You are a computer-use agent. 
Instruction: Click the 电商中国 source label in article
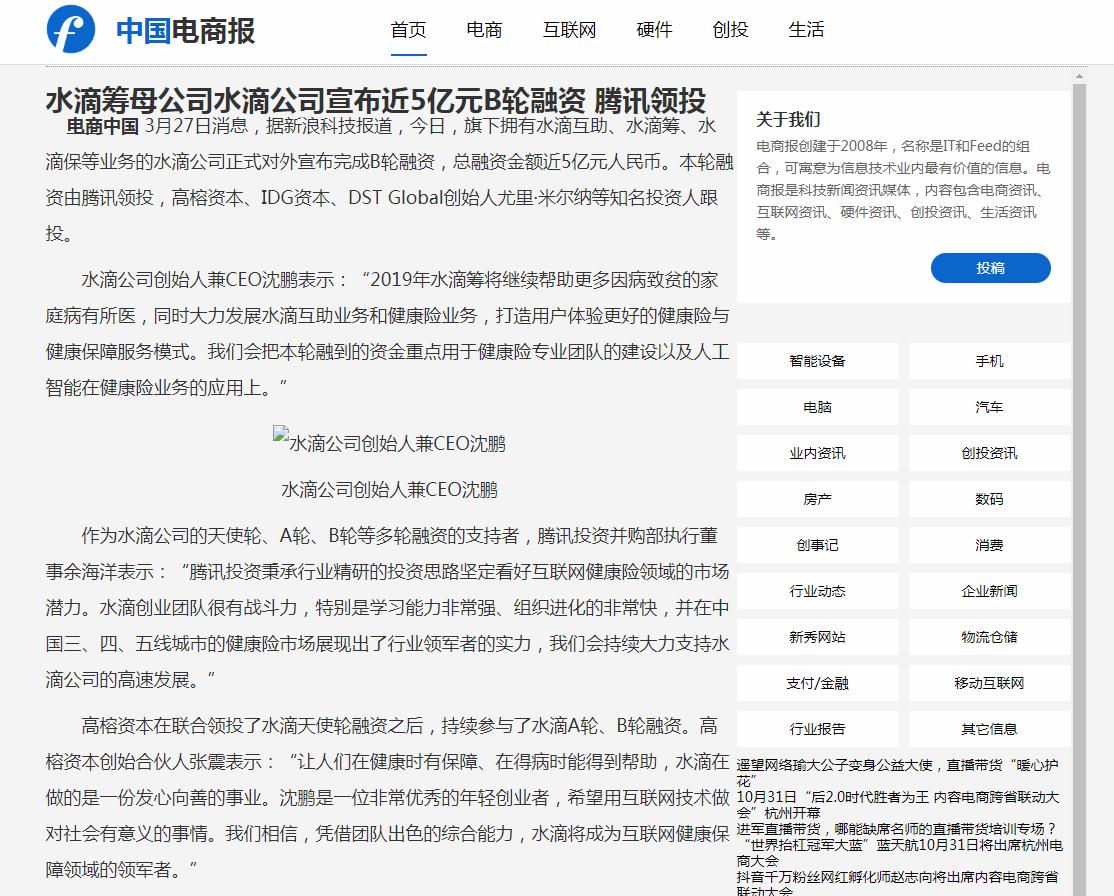102,126
